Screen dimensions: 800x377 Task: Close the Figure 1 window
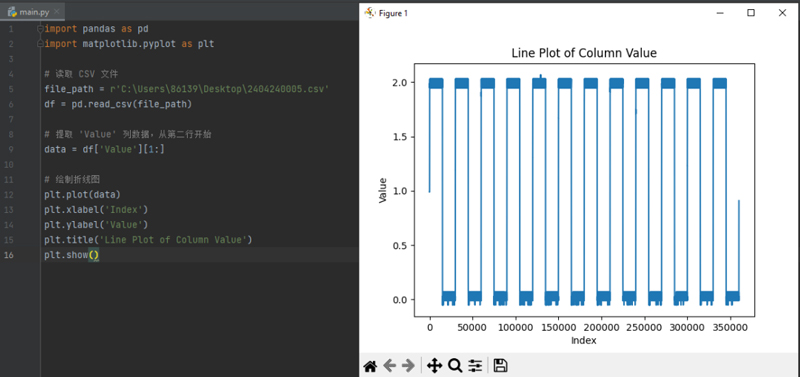point(782,13)
